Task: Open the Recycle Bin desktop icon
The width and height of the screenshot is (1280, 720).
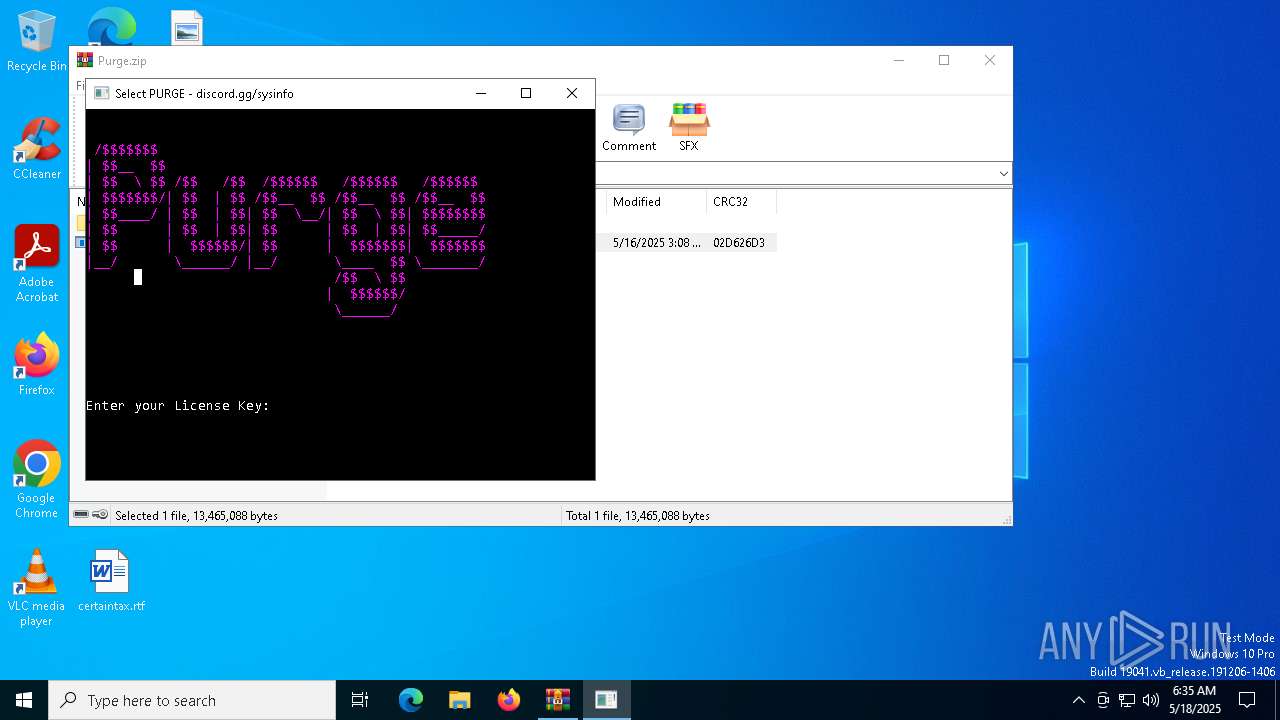Action: point(37,41)
